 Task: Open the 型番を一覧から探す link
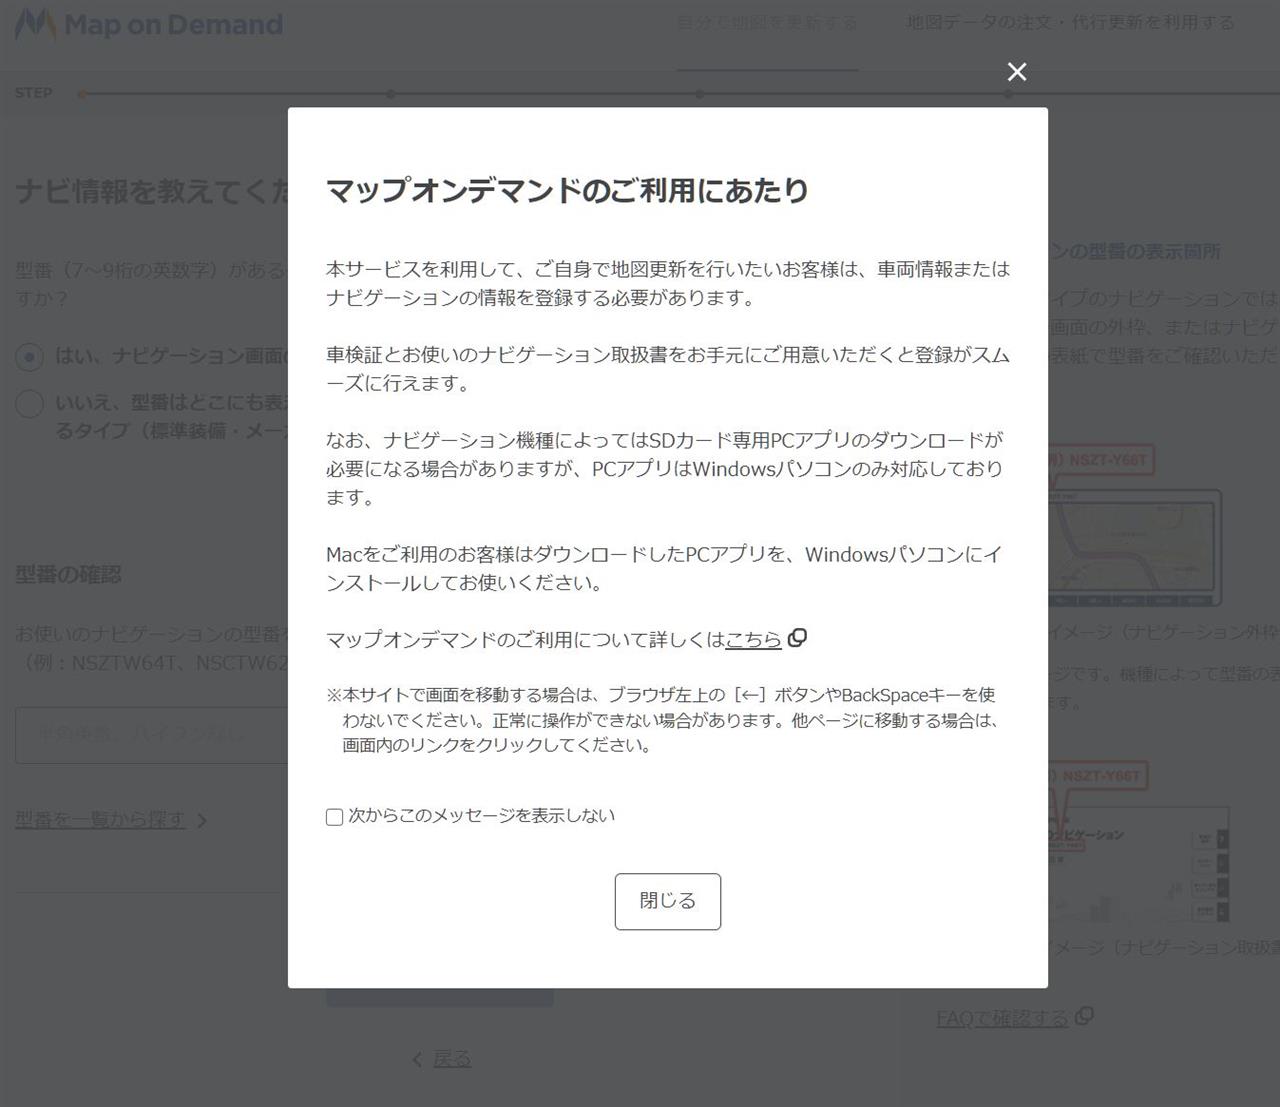coord(100,820)
